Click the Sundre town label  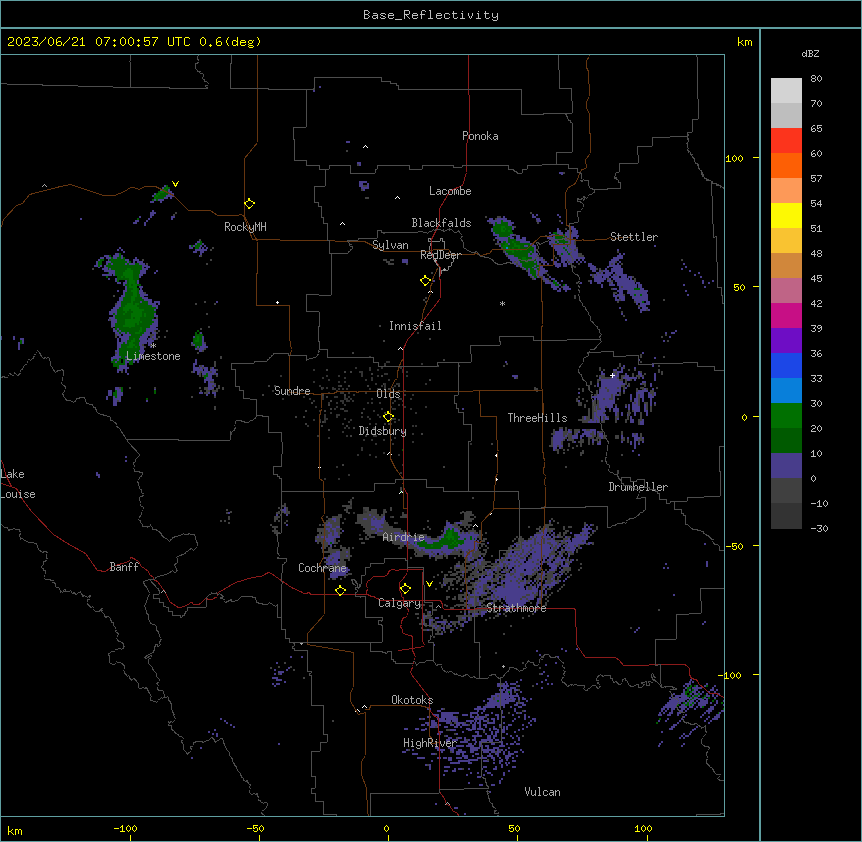292,391
